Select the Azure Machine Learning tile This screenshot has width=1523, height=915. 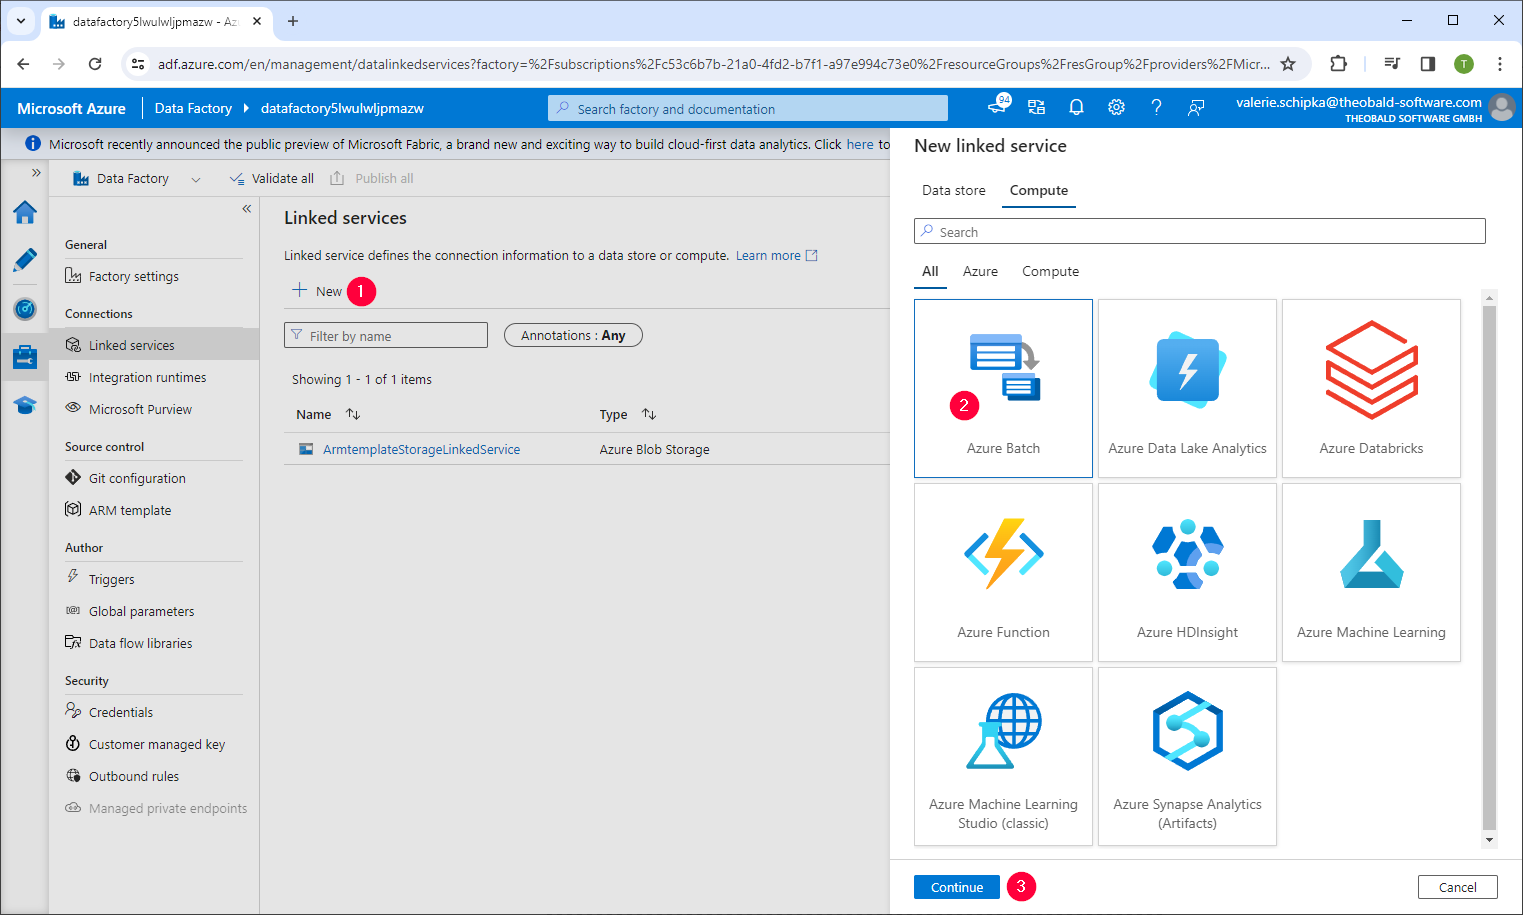pyautogui.click(x=1371, y=572)
